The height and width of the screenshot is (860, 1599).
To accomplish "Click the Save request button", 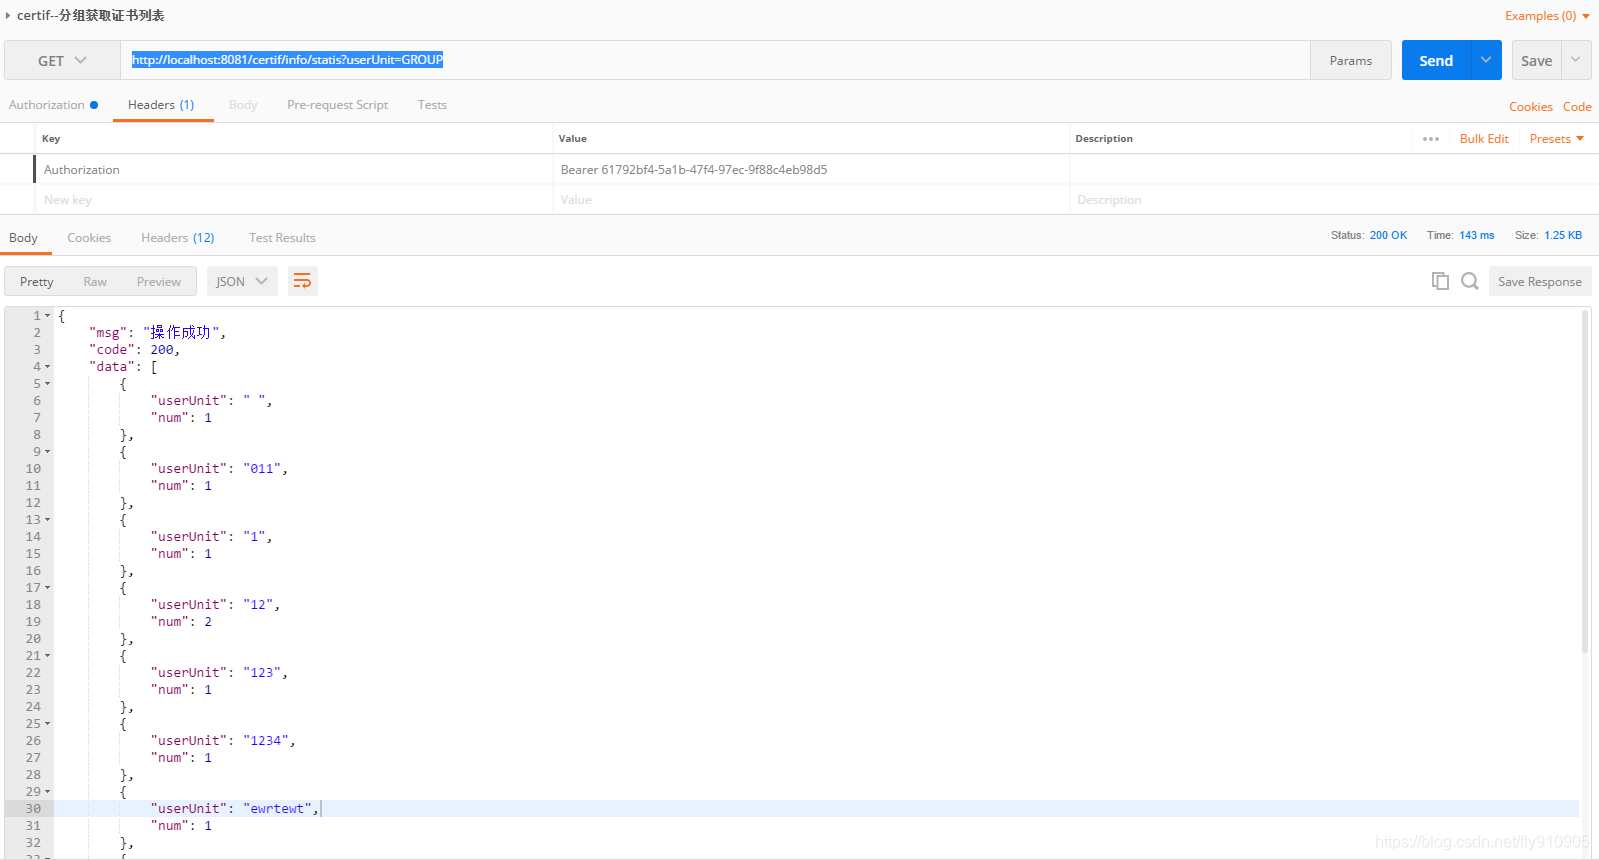I will pos(1537,60).
